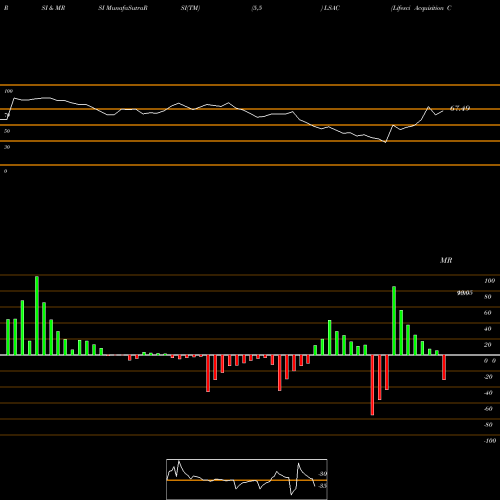This screenshot has width=500, height=500.
Task: Click the 100 label on MR axis
Action: coord(489,281)
